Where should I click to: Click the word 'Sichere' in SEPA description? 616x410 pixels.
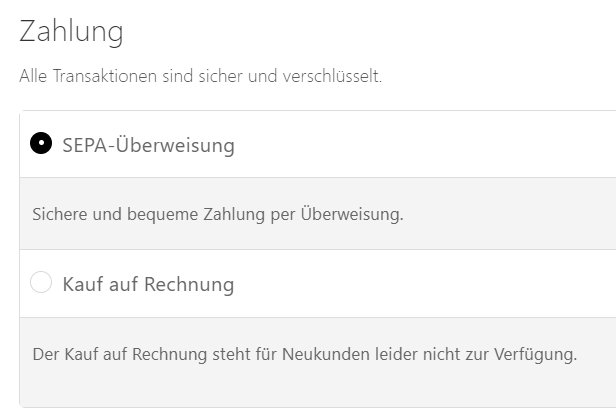coord(58,214)
